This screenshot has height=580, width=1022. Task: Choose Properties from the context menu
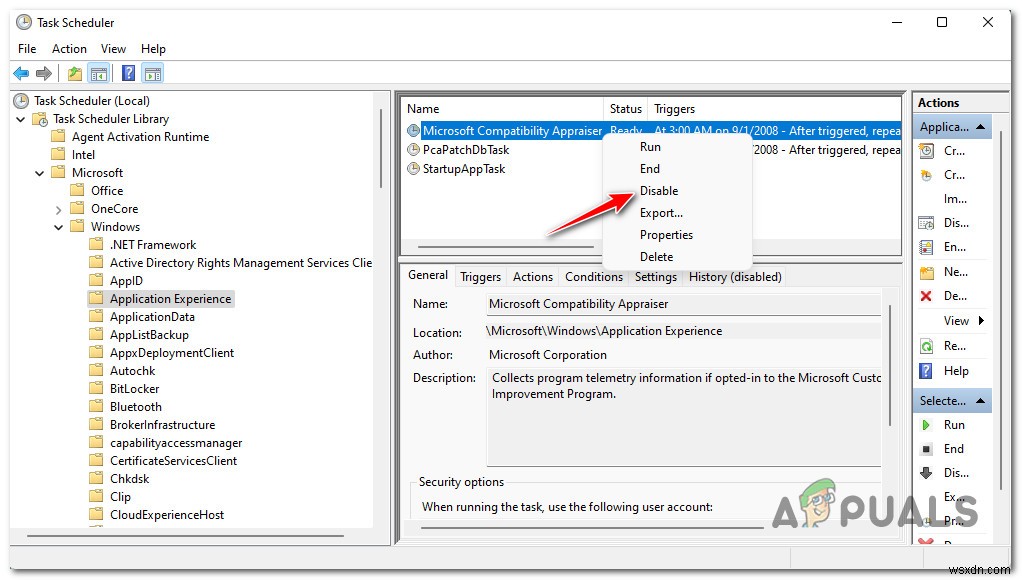pyautogui.click(x=666, y=234)
